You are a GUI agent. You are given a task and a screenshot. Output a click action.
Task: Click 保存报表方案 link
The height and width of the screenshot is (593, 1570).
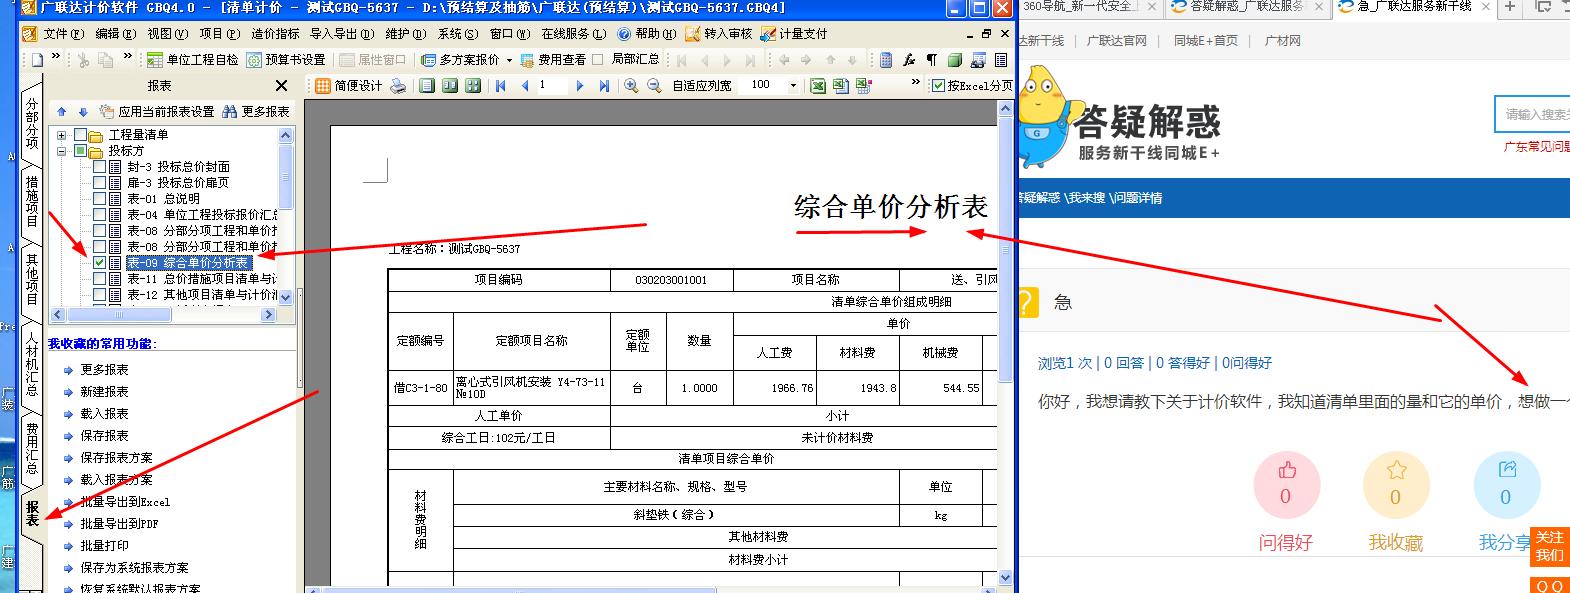116,458
